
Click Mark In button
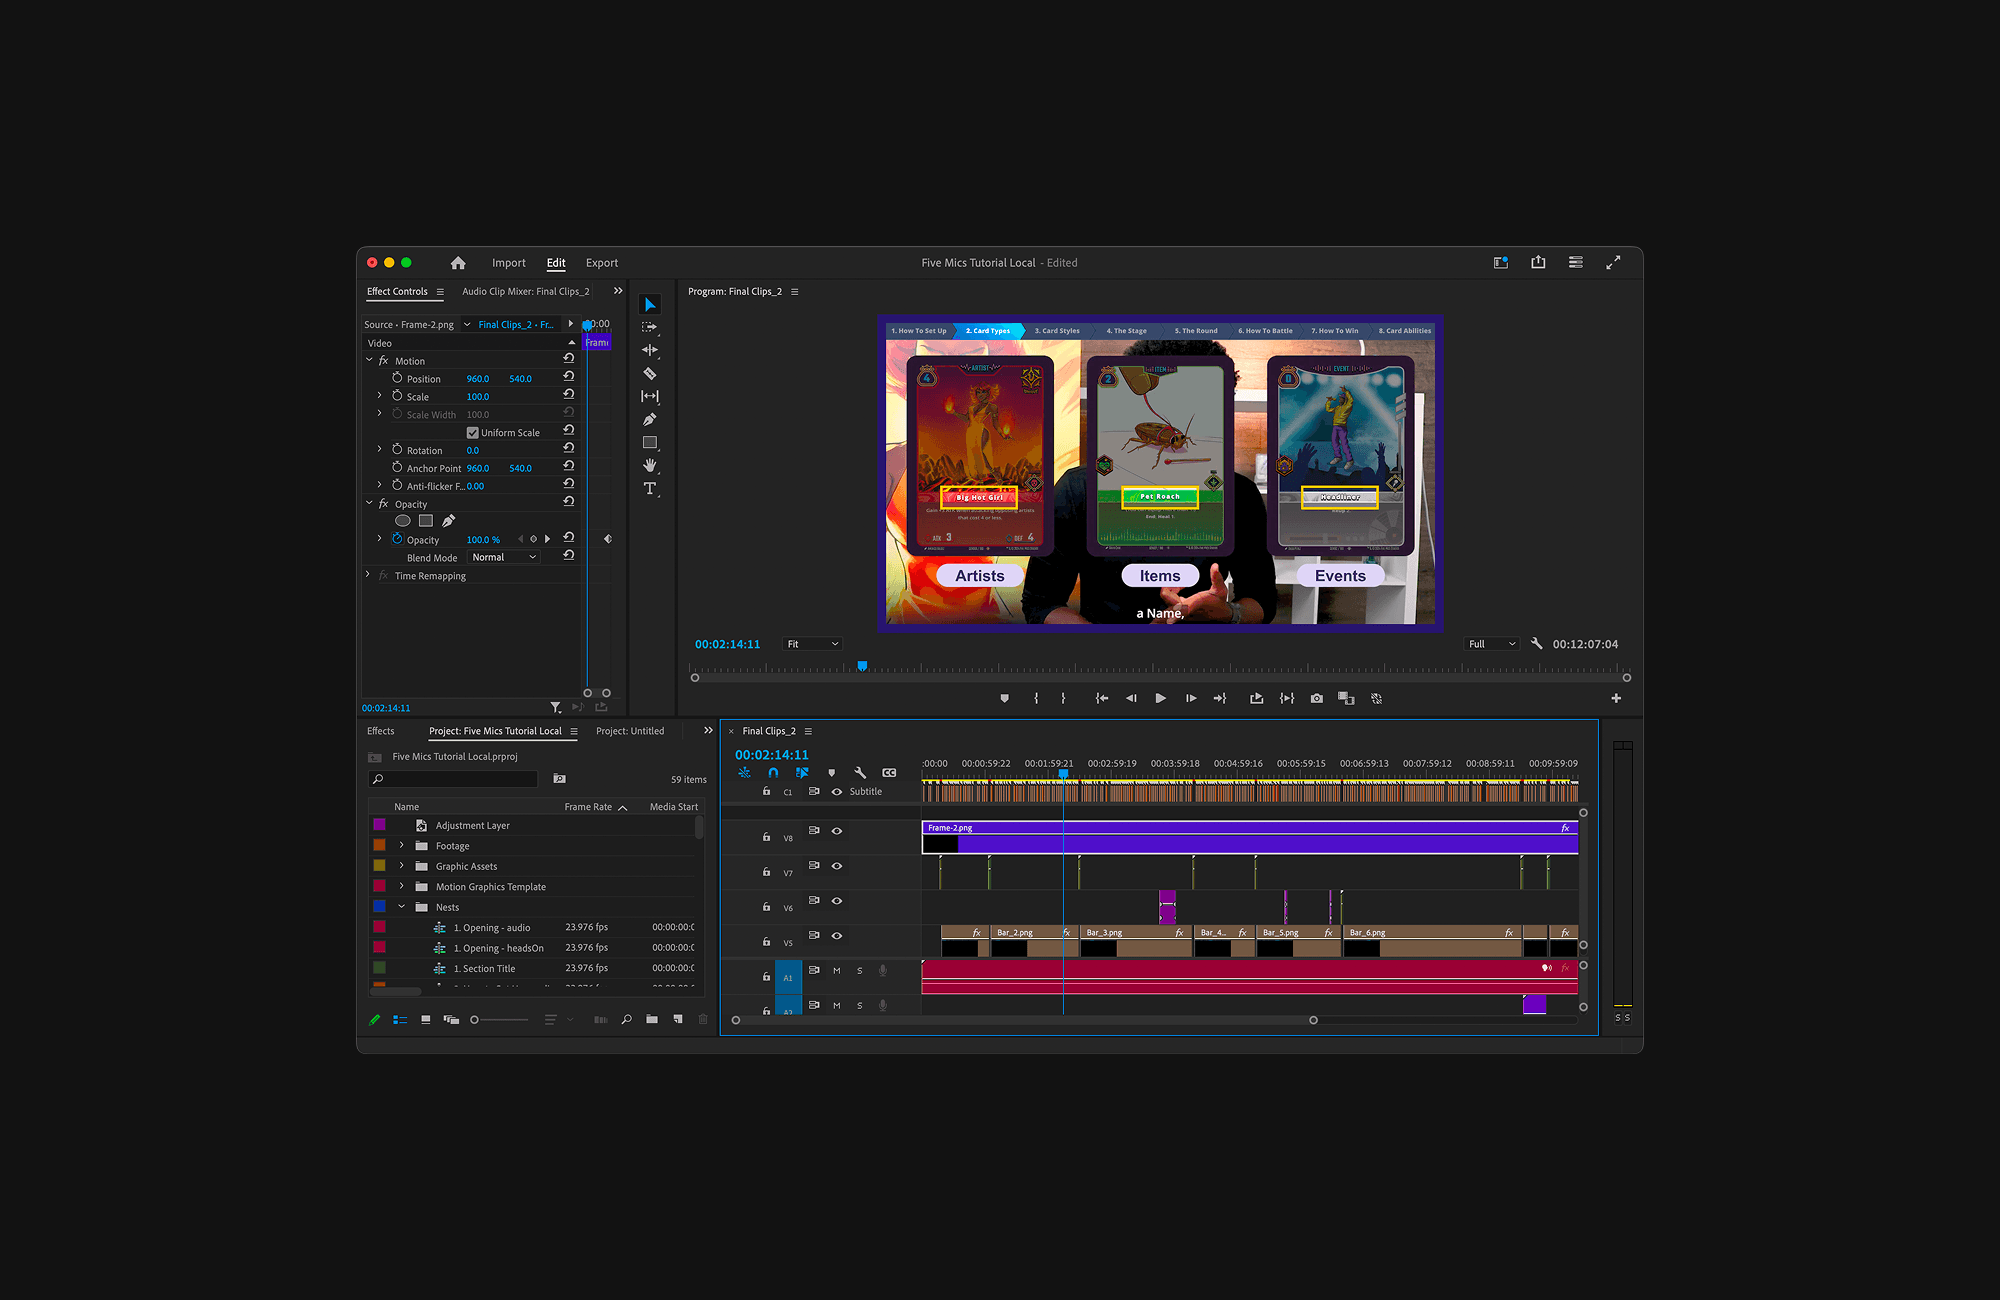coord(1036,698)
